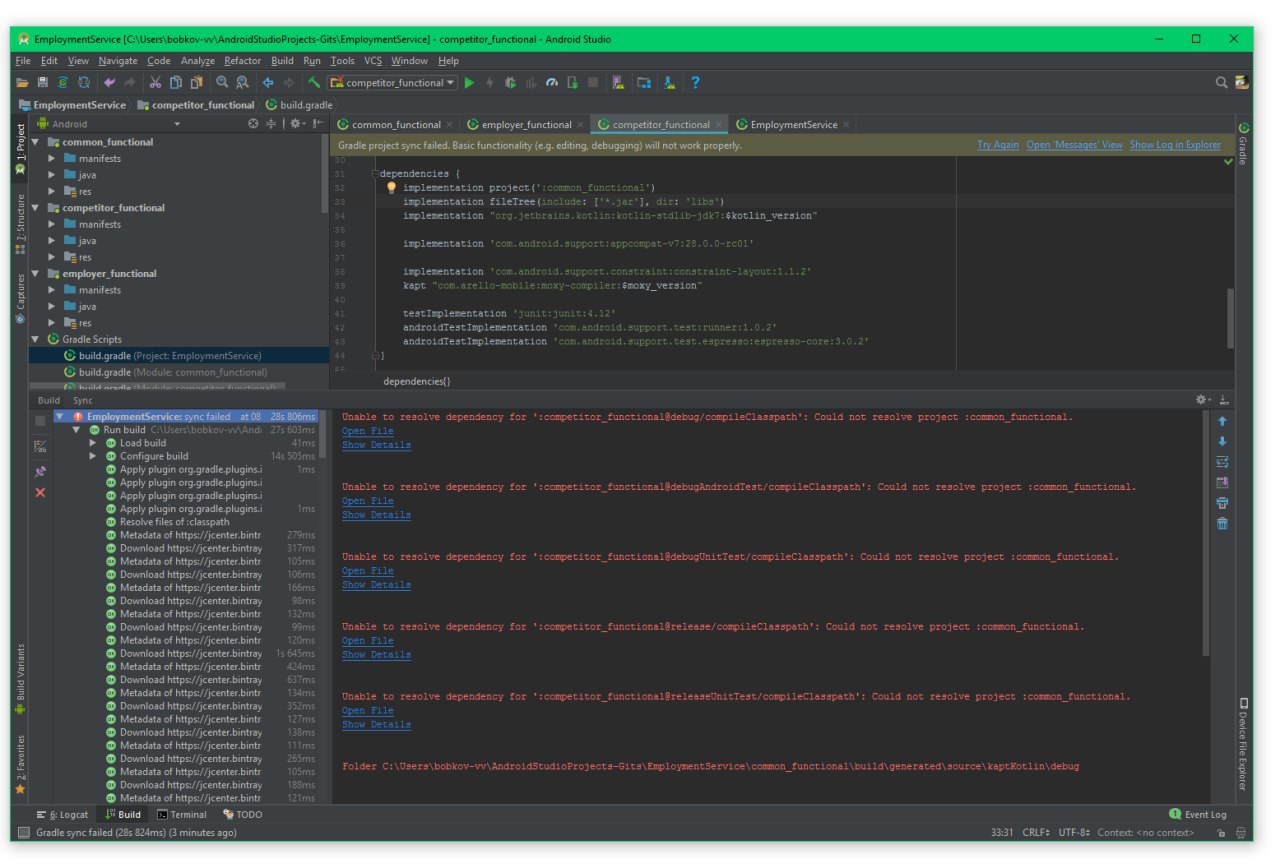Open Help via the question mark icon
1280x868 pixels.
(x=695, y=83)
